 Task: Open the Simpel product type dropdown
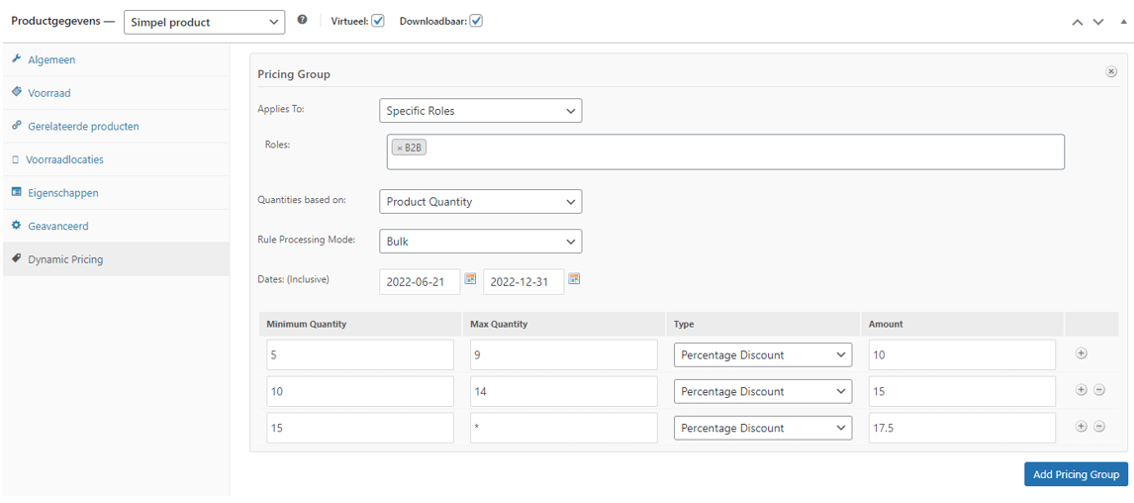(203, 22)
